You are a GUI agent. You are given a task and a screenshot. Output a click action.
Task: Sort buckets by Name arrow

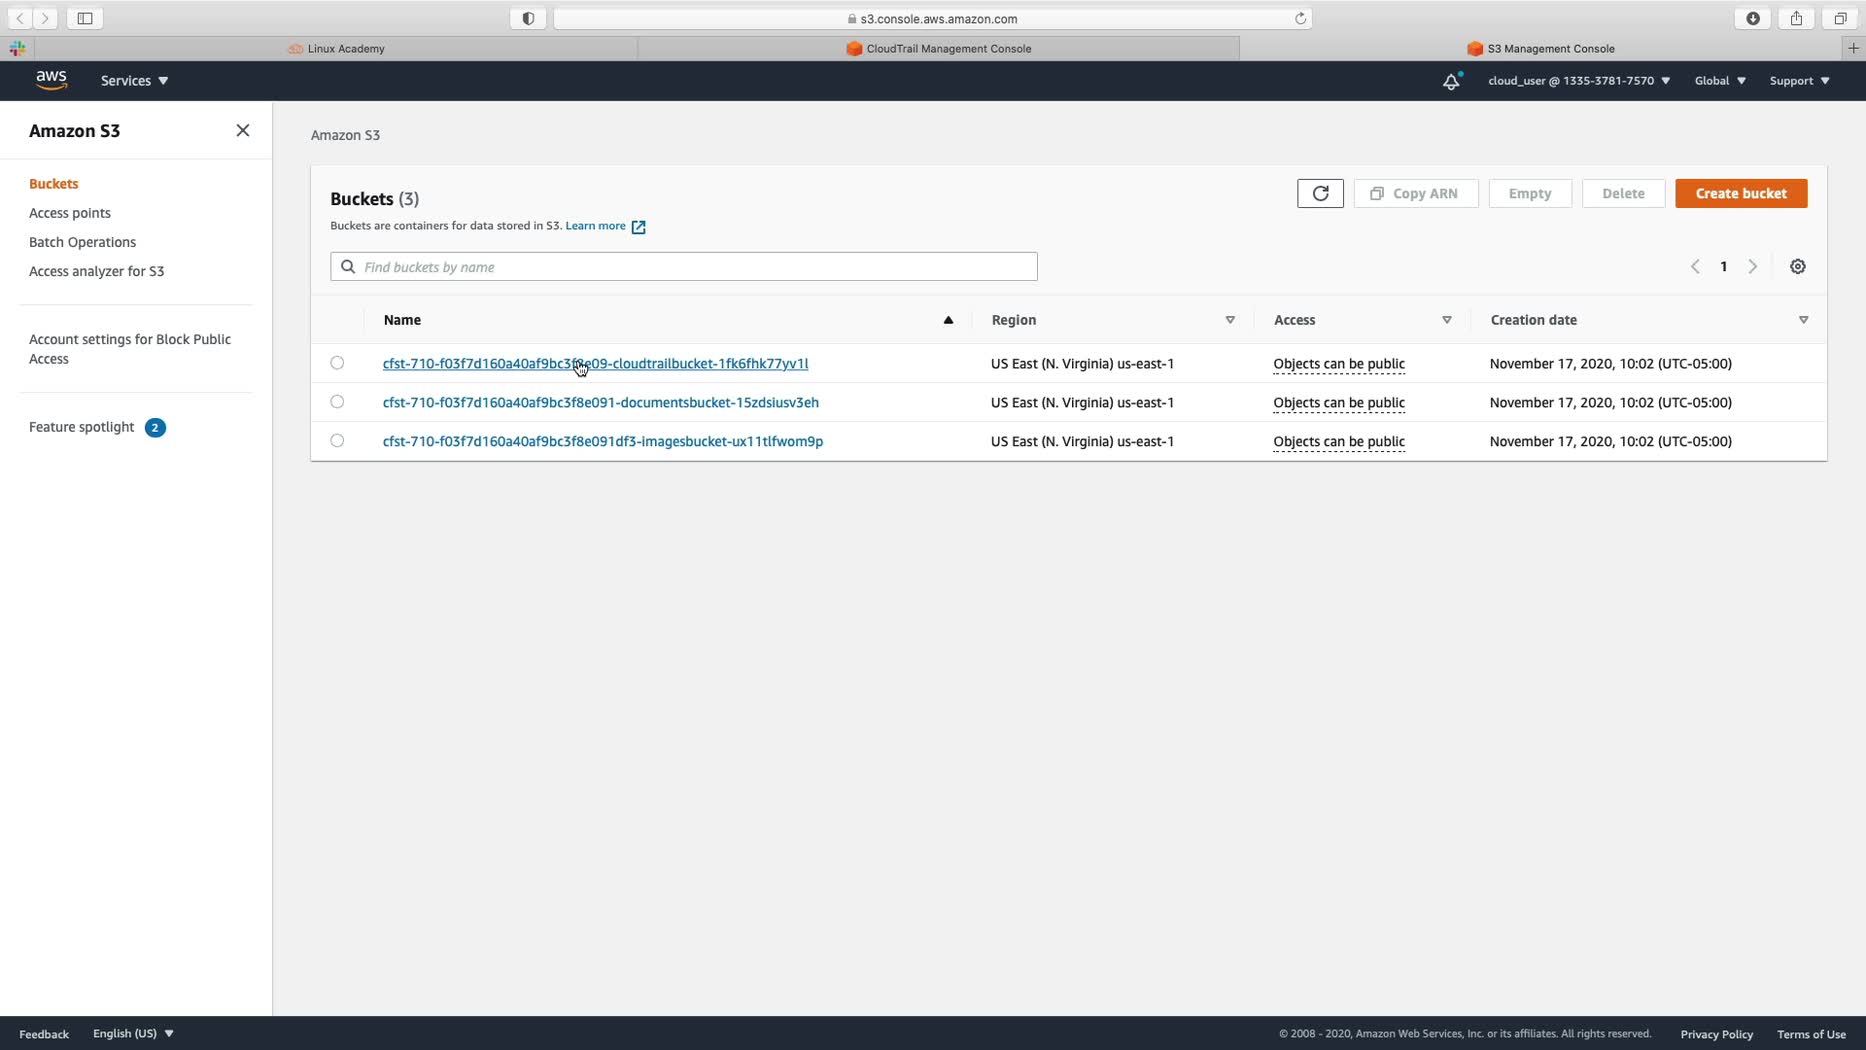[x=948, y=320]
